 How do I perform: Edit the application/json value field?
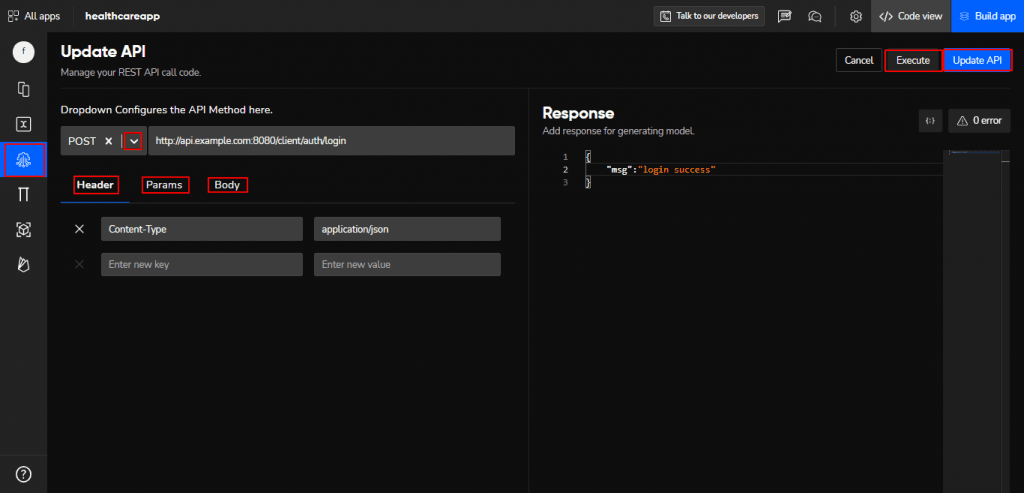(408, 229)
